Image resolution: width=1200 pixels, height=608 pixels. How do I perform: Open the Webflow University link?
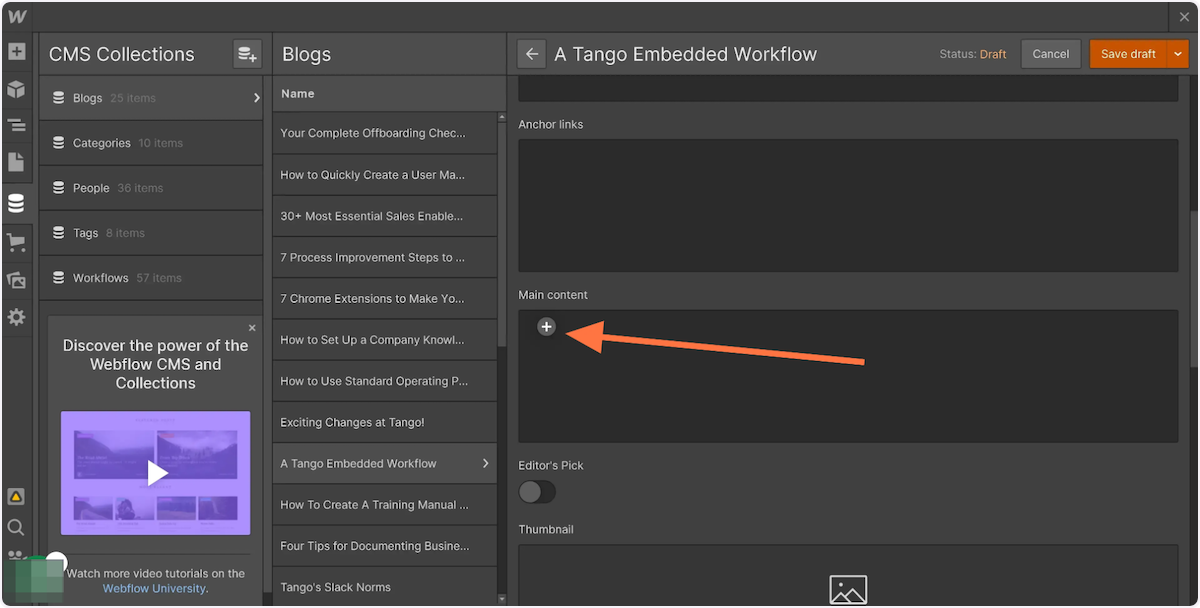(x=154, y=588)
